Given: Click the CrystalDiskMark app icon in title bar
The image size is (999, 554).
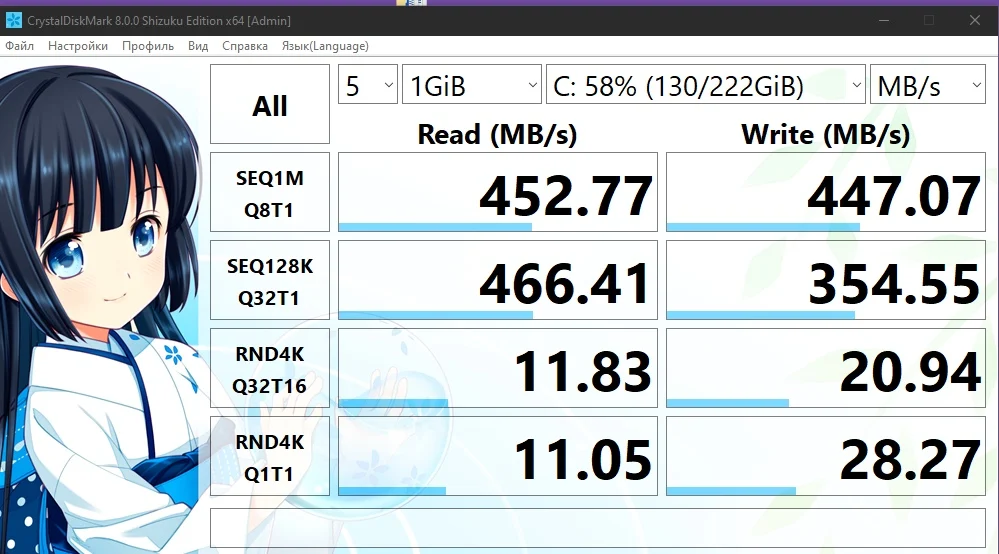Looking at the screenshot, I should pyautogui.click(x=13, y=20).
